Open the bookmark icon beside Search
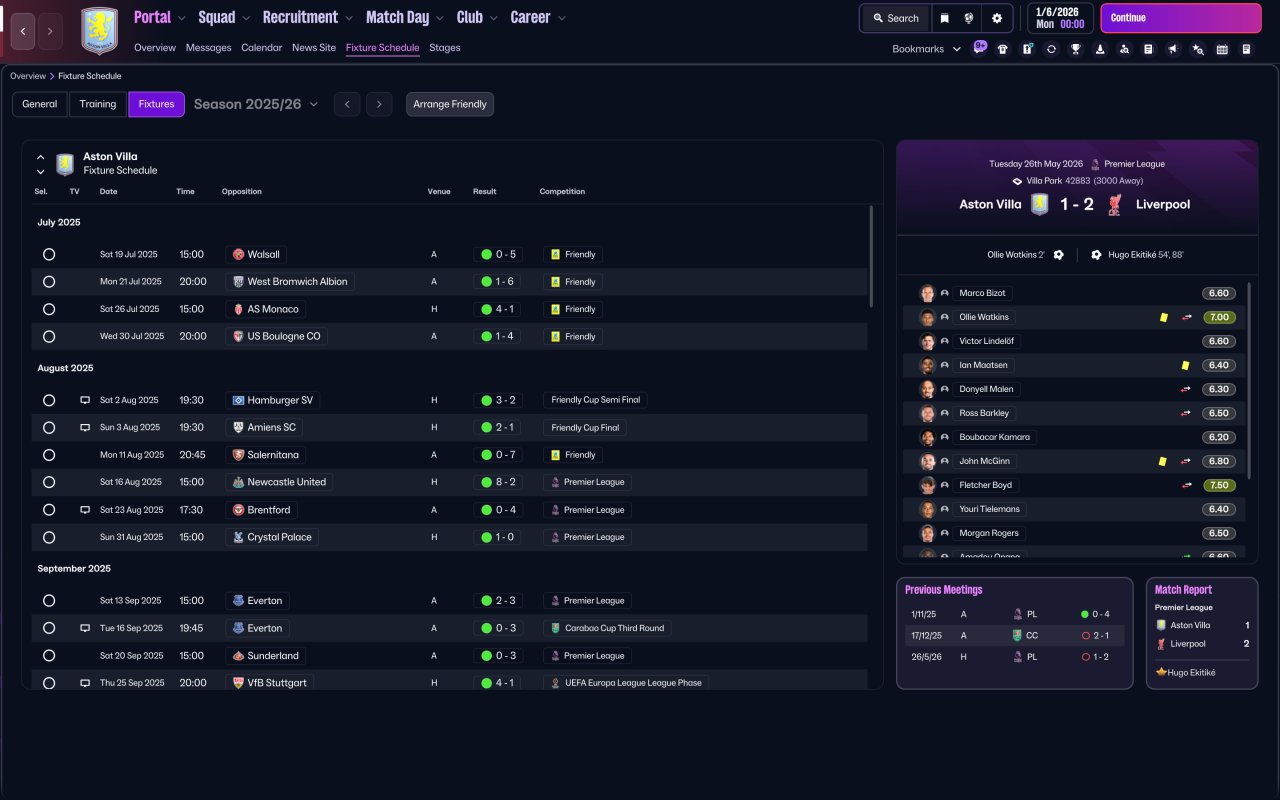 944,18
